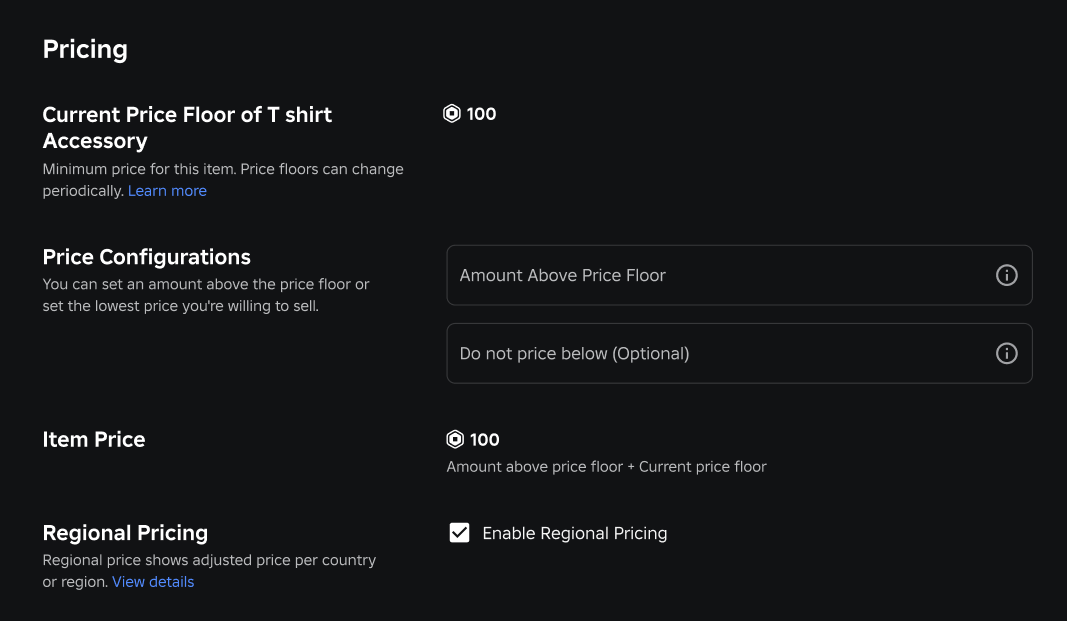Click the Pricing section heading
This screenshot has height=621, width=1067.
[x=85, y=49]
